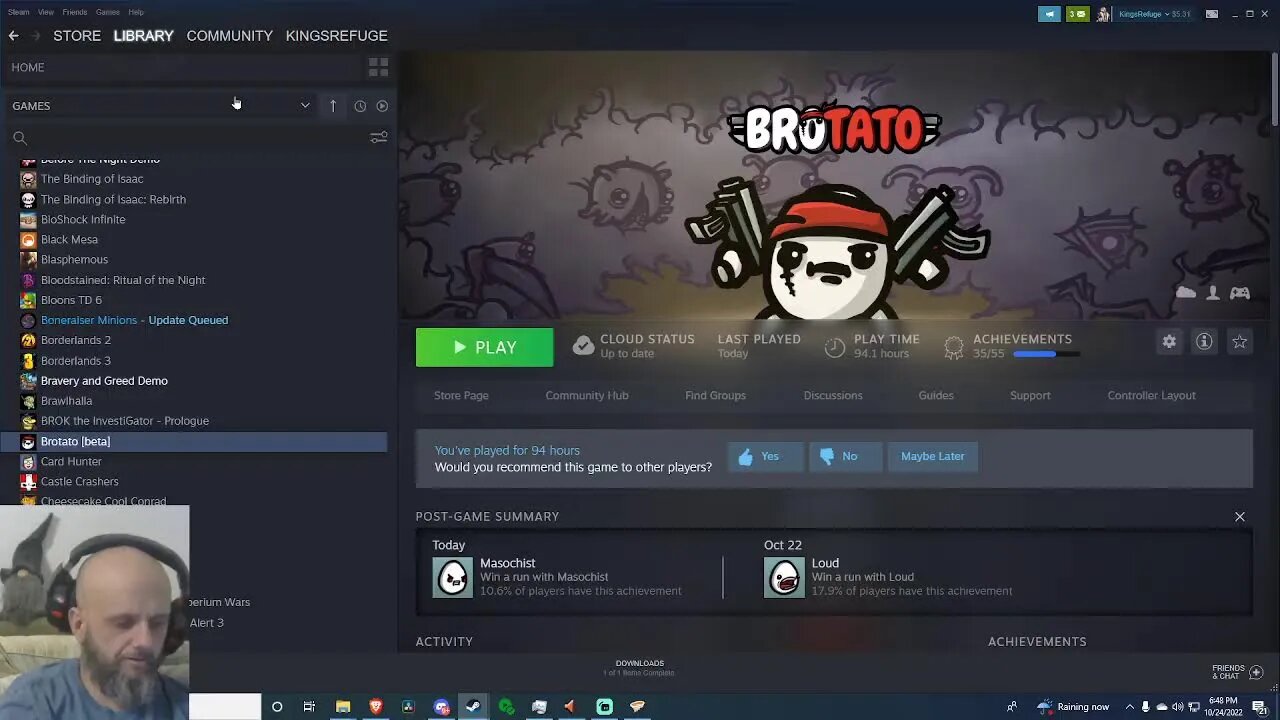Choose Maybe Later for review
The height and width of the screenshot is (720, 1280).
point(933,456)
